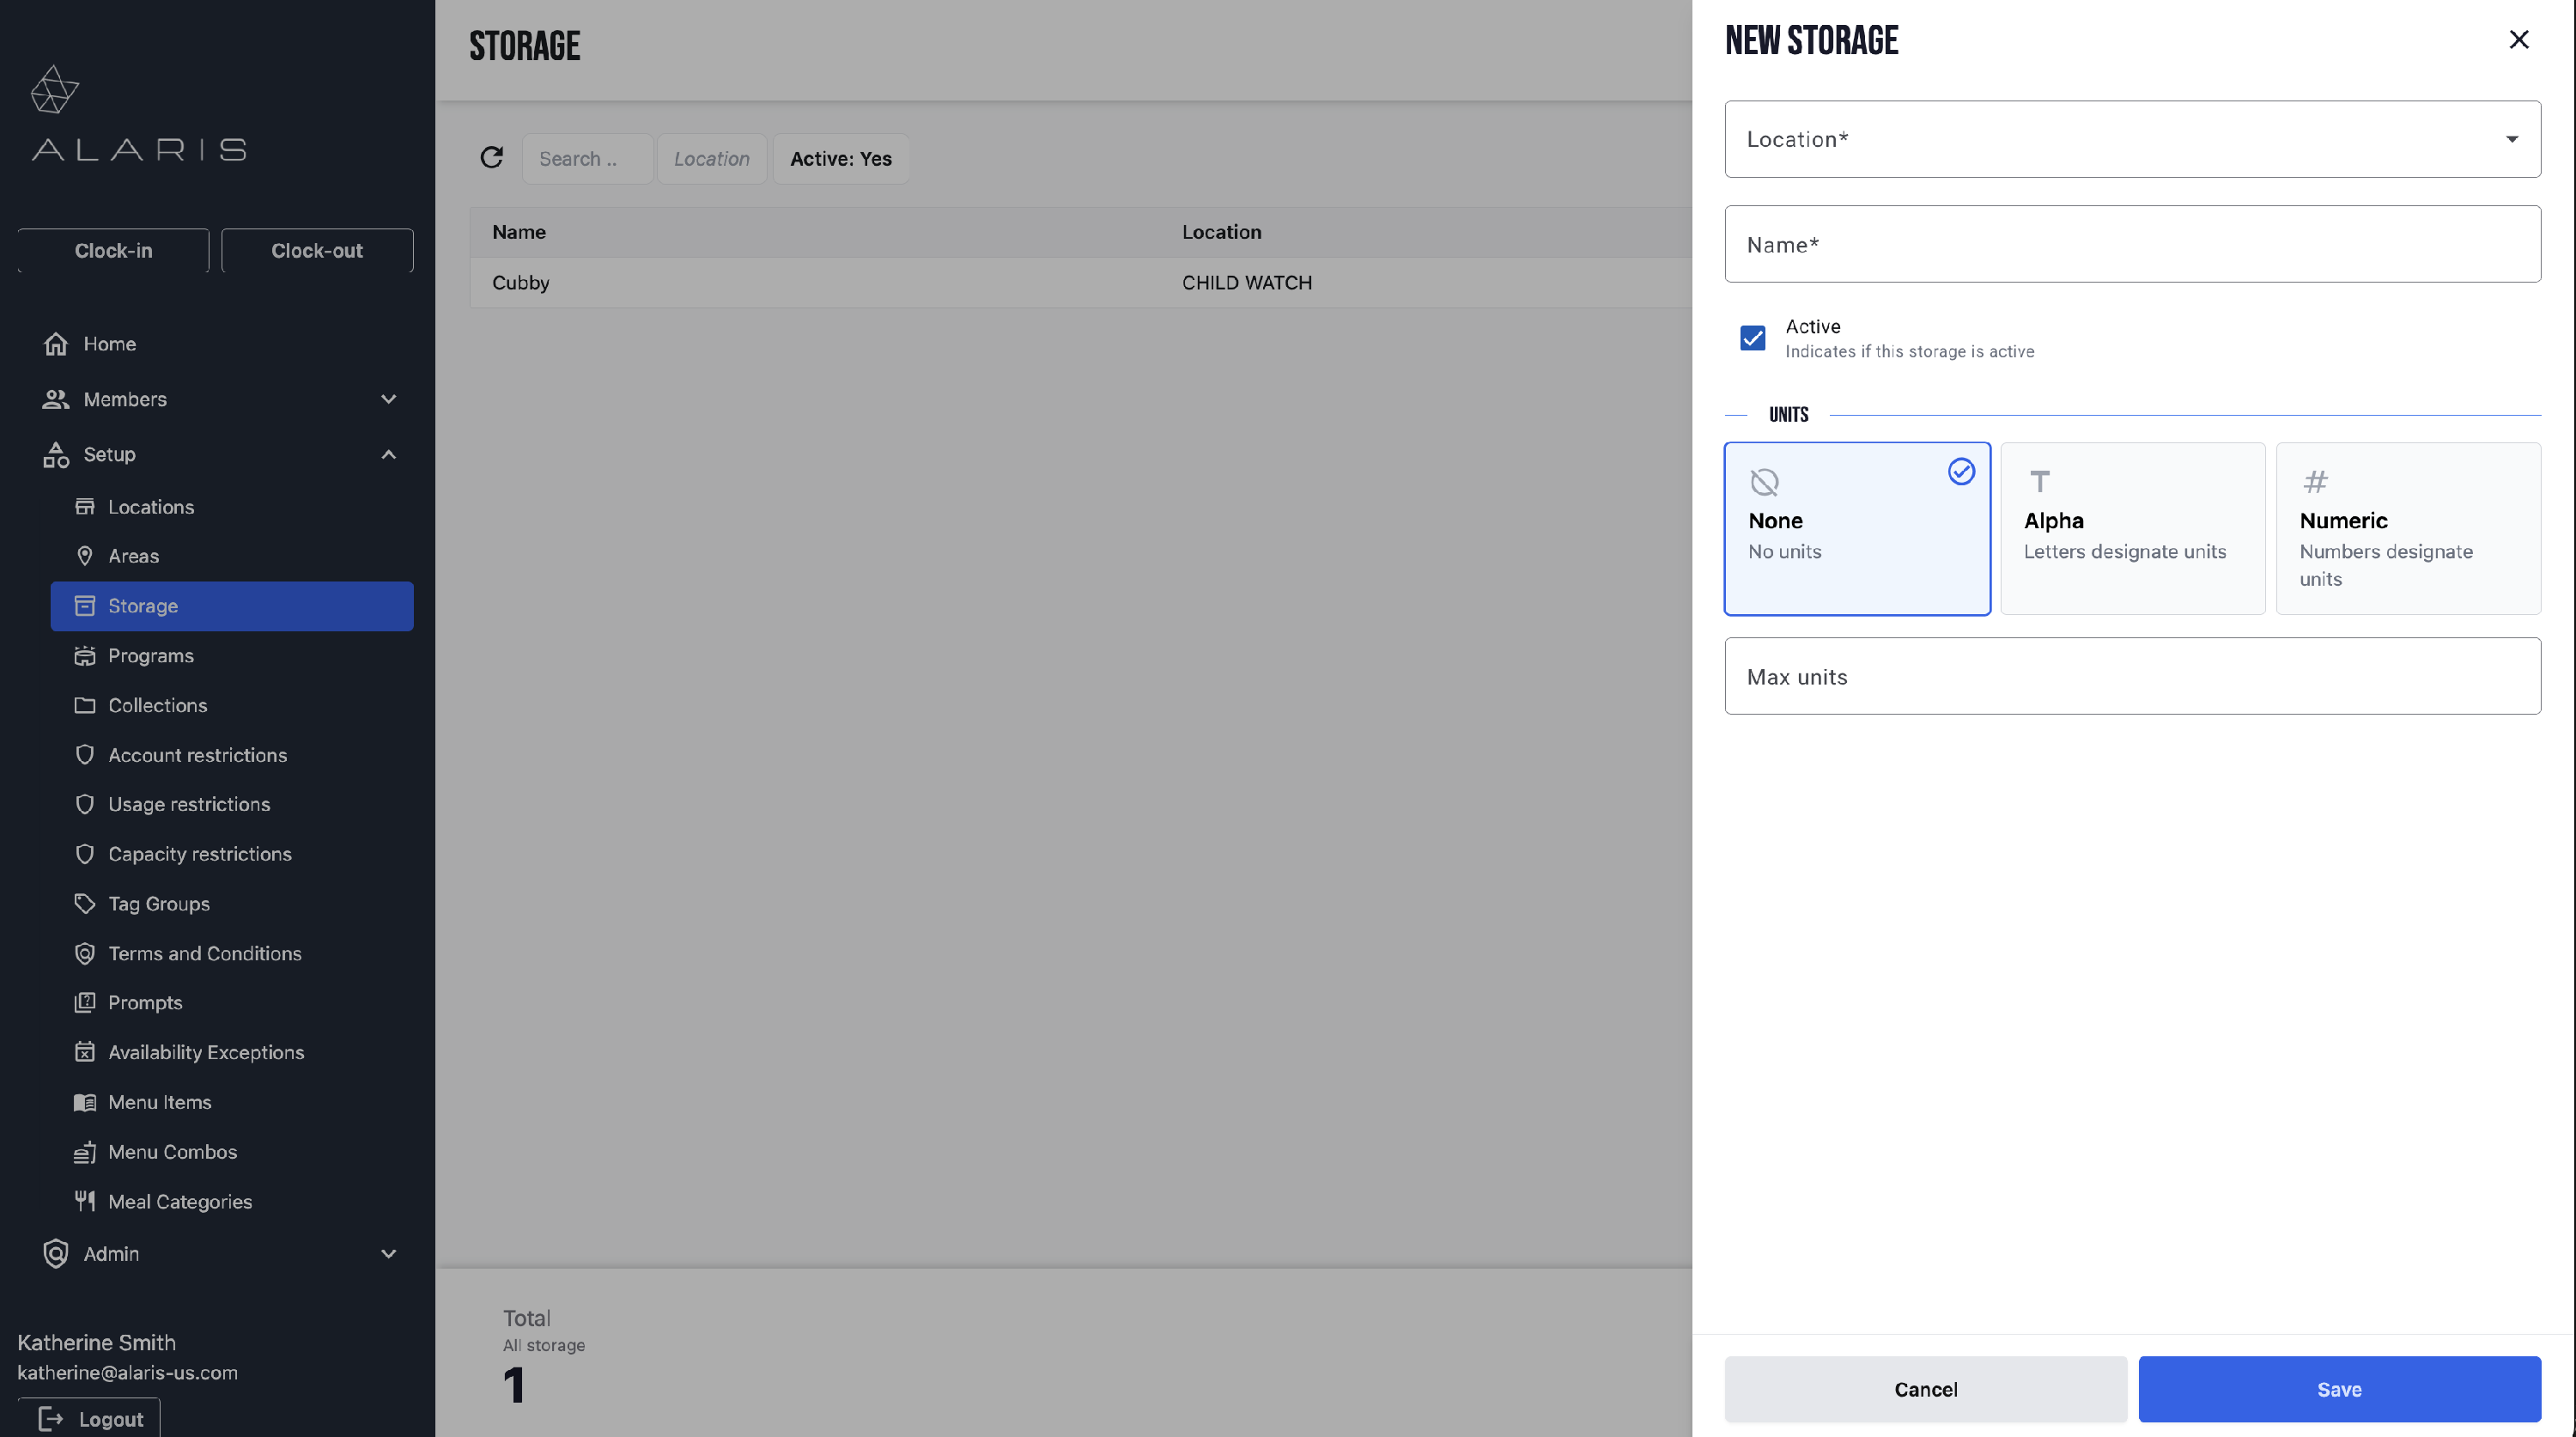The height and width of the screenshot is (1437, 2576).
Task: Click the Max units input field
Action: 2132,676
